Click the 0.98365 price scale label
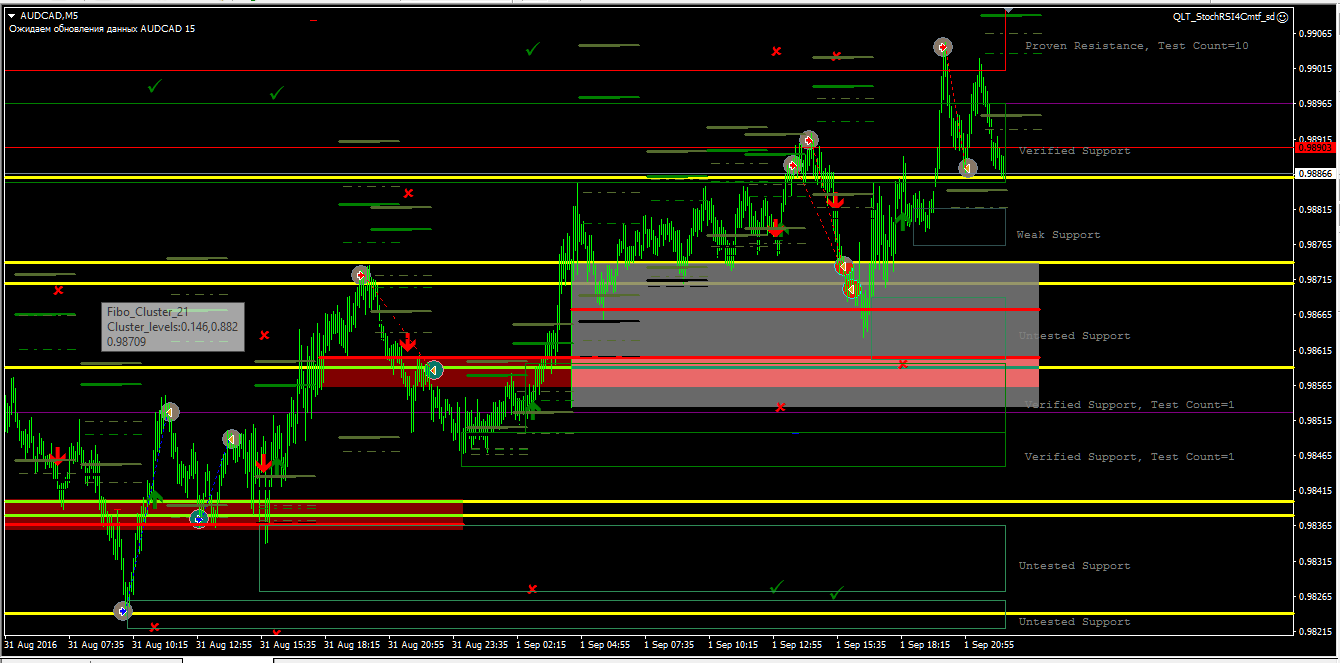1340x663 pixels. [1315, 526]
